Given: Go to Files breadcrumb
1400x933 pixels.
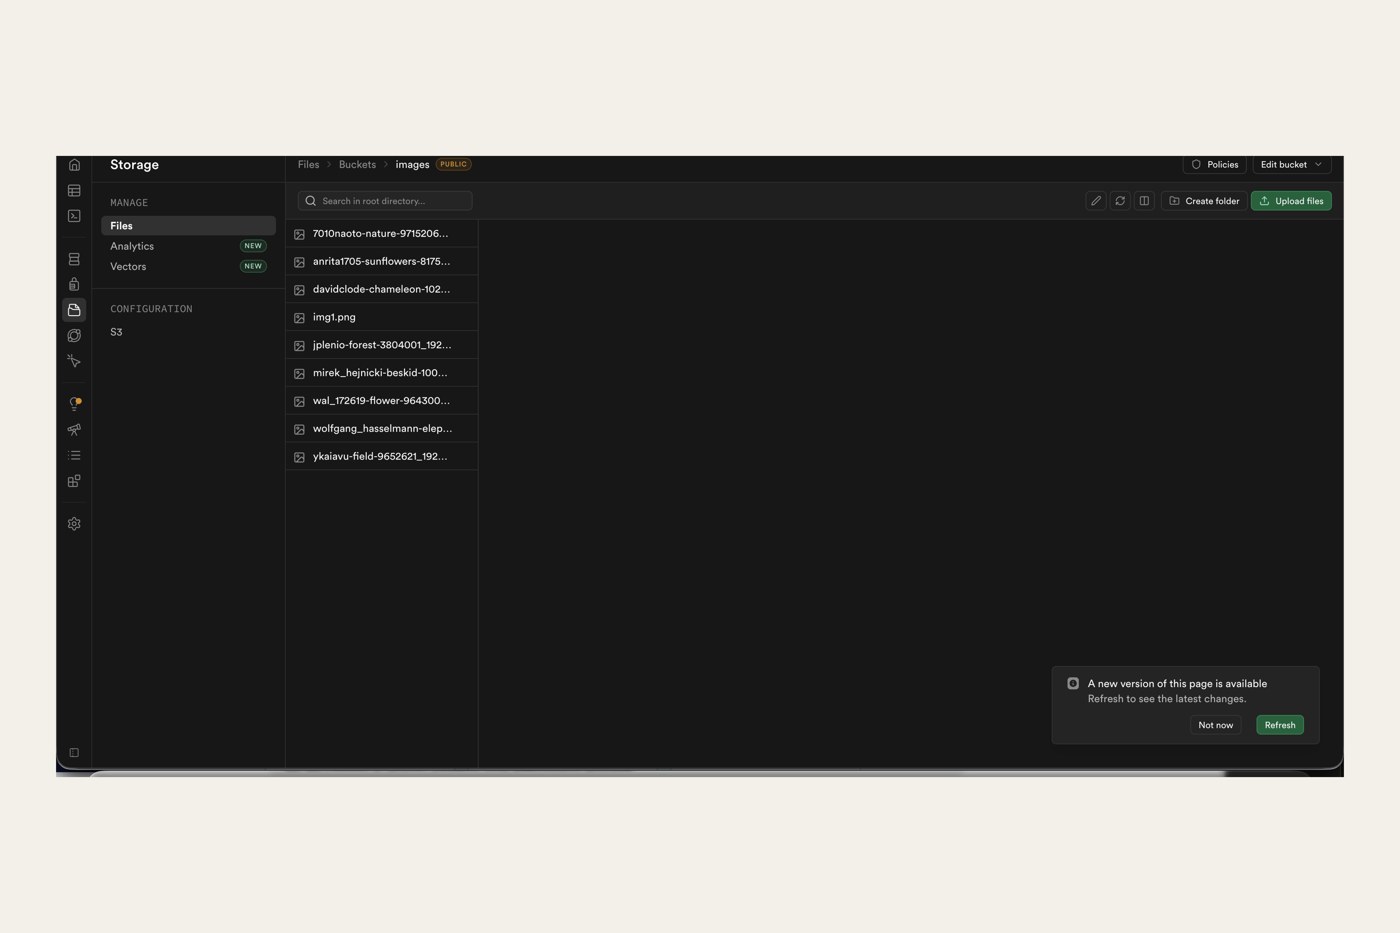Looking at the screenshot, I should pos(308,165).
